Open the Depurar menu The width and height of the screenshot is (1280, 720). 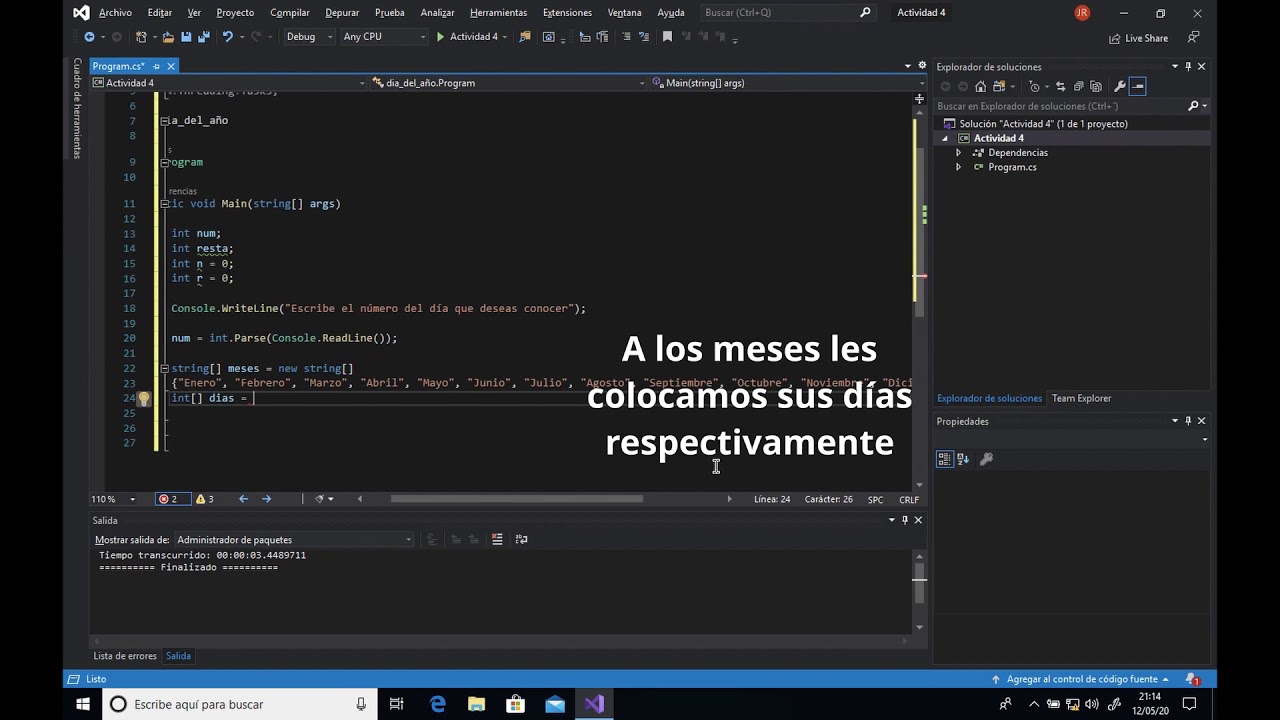click(342, 13)
